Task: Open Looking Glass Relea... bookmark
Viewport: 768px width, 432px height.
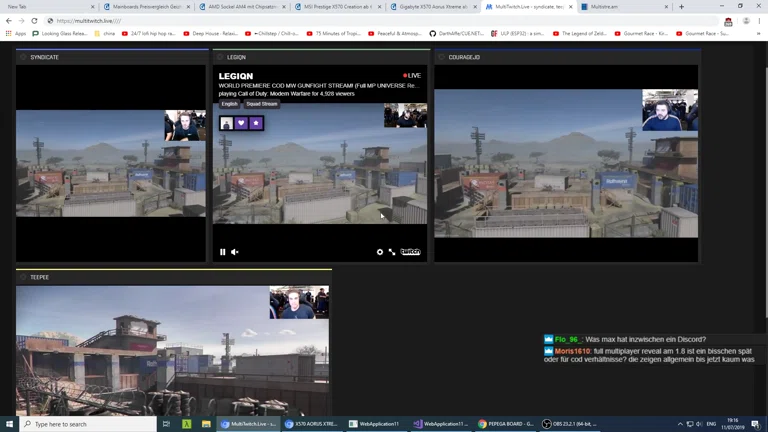Action: coord(59,34)
